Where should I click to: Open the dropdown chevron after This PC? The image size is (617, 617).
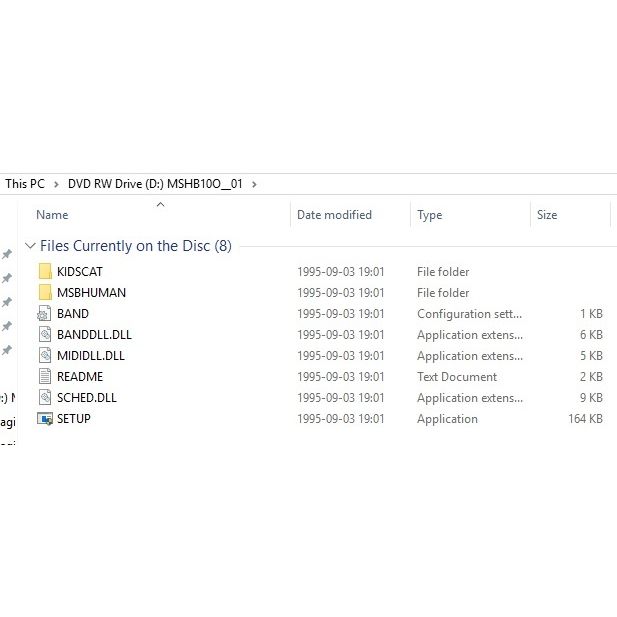56,184
